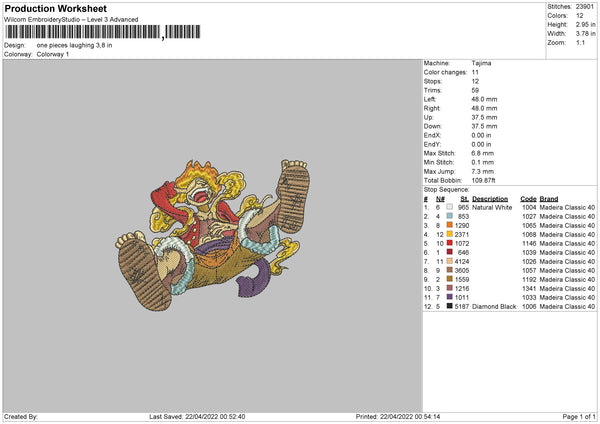
Task: Click the Page 1 of 1 footer
Action: coord(579,416)
